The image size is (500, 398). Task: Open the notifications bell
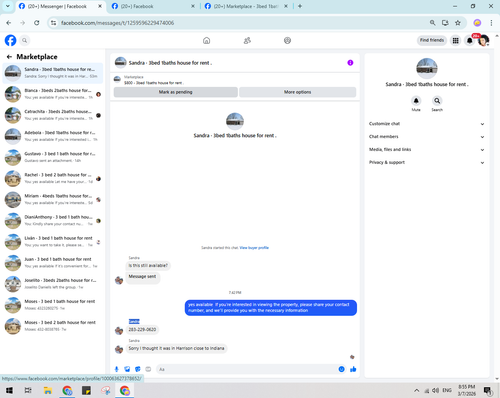[470, 41]
